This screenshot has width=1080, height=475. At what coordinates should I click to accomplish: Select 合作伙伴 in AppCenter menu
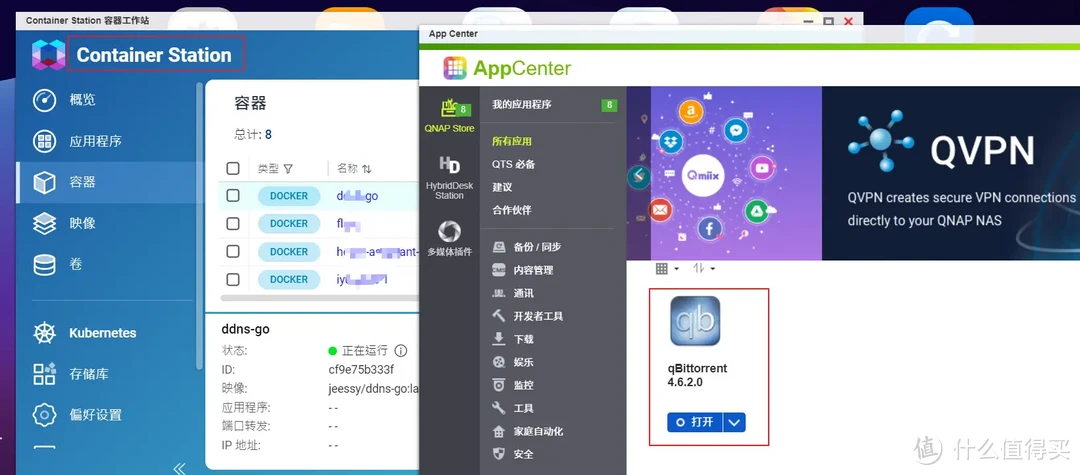[x=512, y=210]
